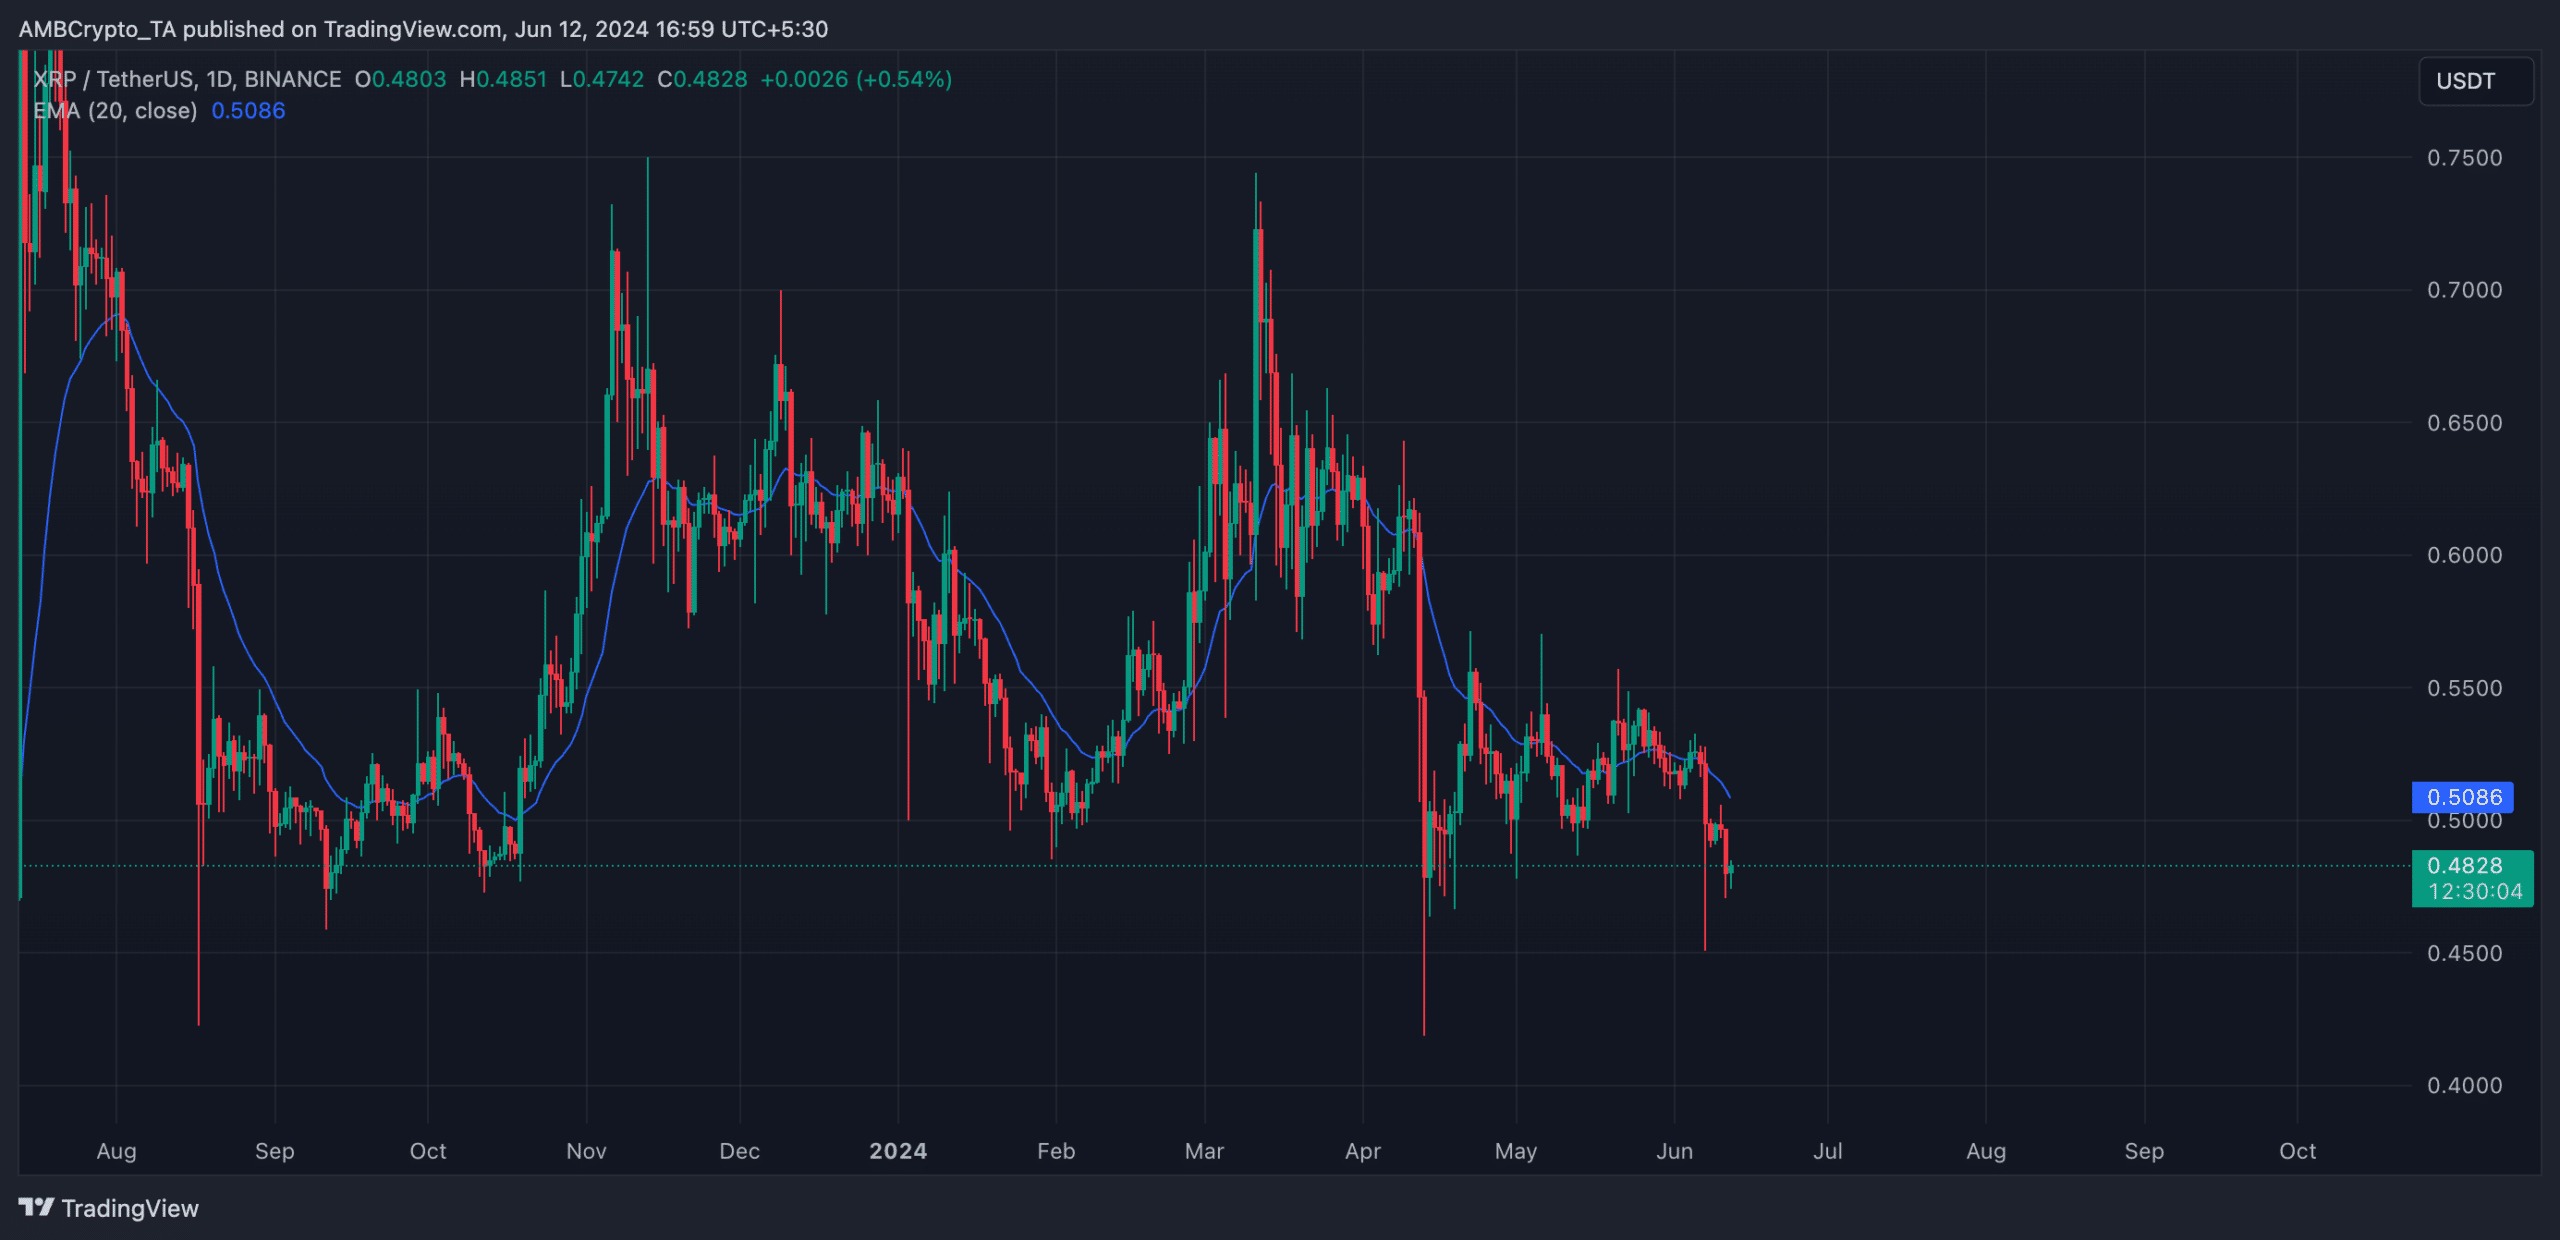Click the TradingView wordmark at bottom left
The image size is (2560, 1240).
(130, 1208)
